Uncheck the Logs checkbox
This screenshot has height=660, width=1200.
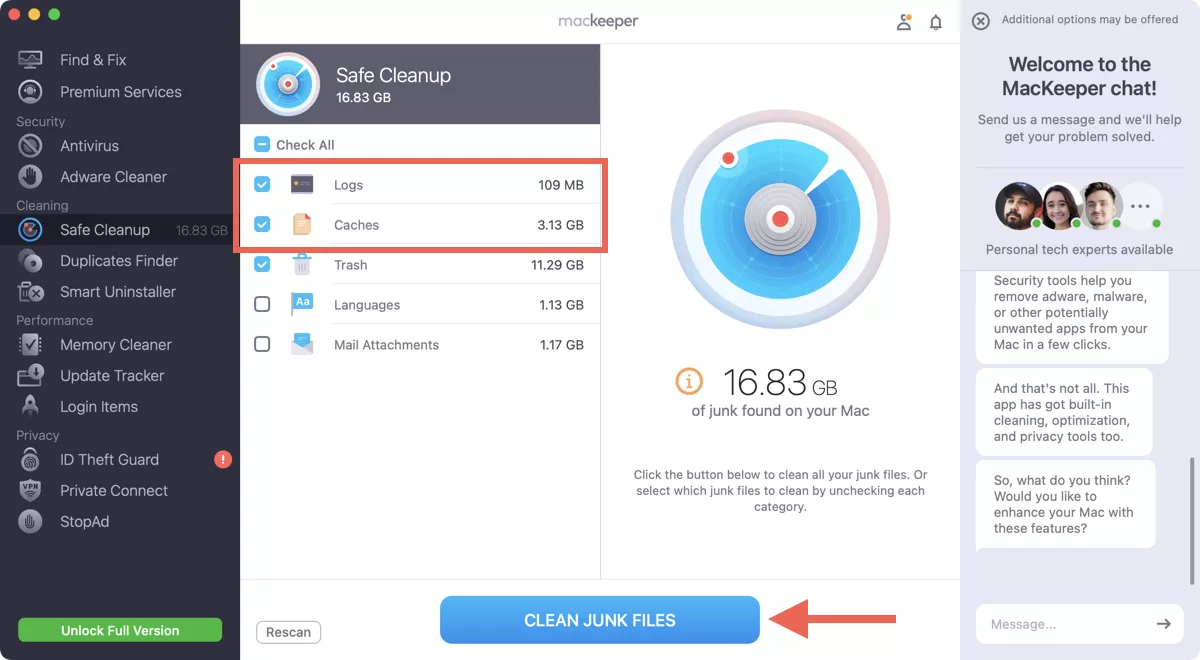pos(262,184)
